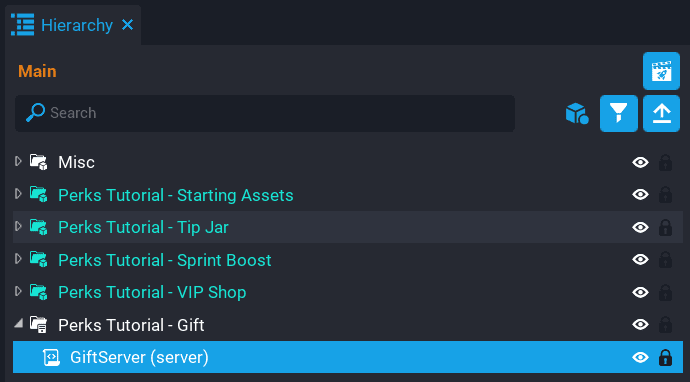Select Perks Tutorial - Starting Assets item

[x=176, y=195]
